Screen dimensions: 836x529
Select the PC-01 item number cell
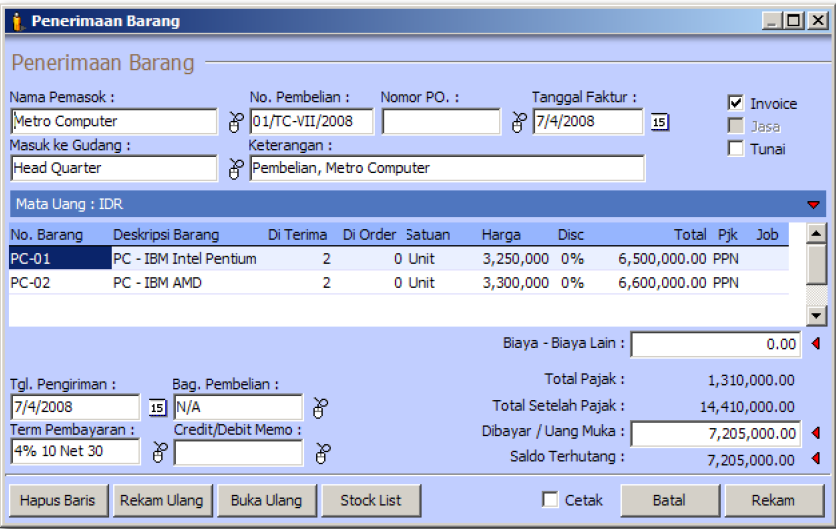click(60, 259)
